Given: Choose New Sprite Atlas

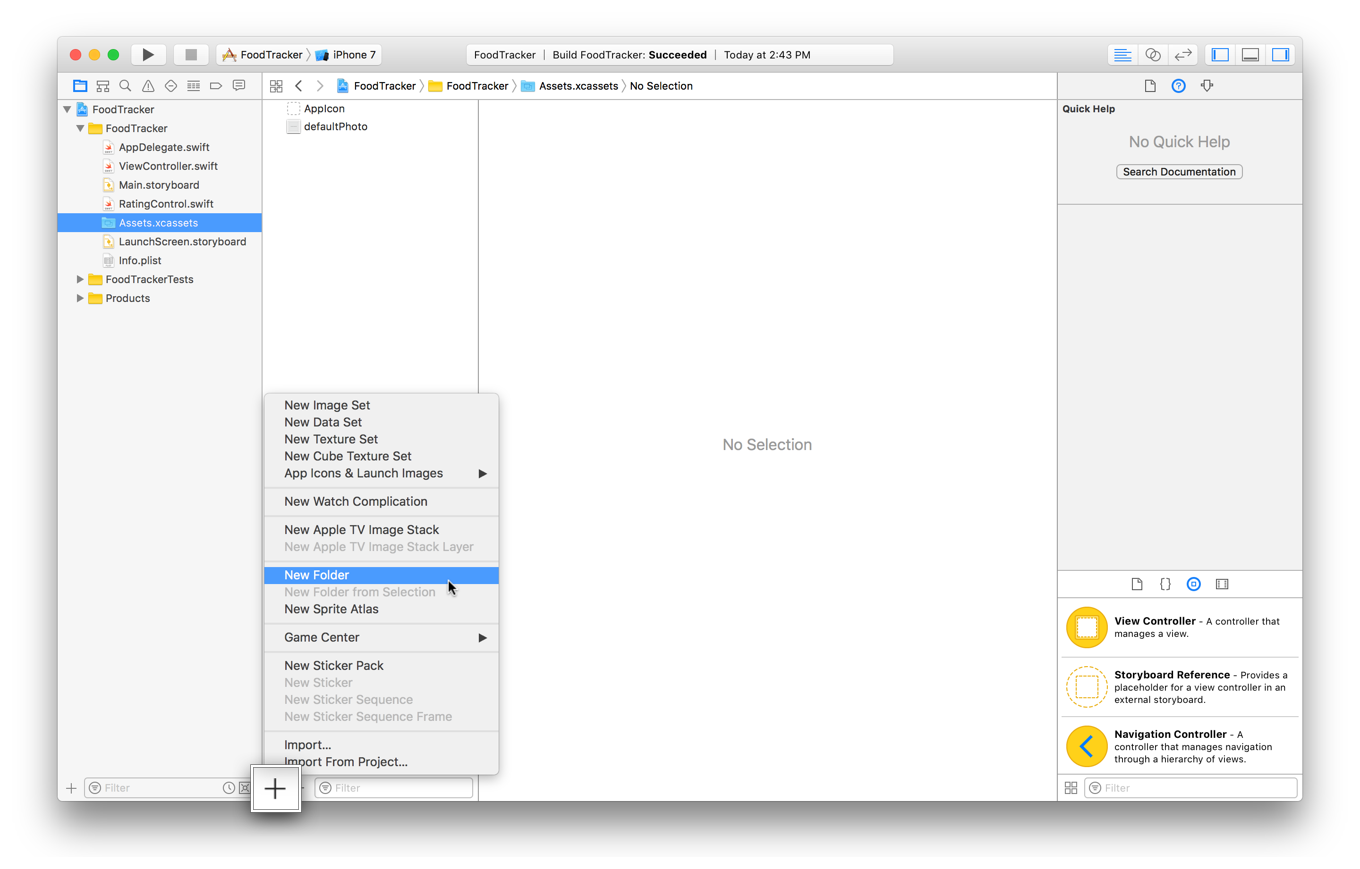Looking at the screenshot, I should [381, 609].
